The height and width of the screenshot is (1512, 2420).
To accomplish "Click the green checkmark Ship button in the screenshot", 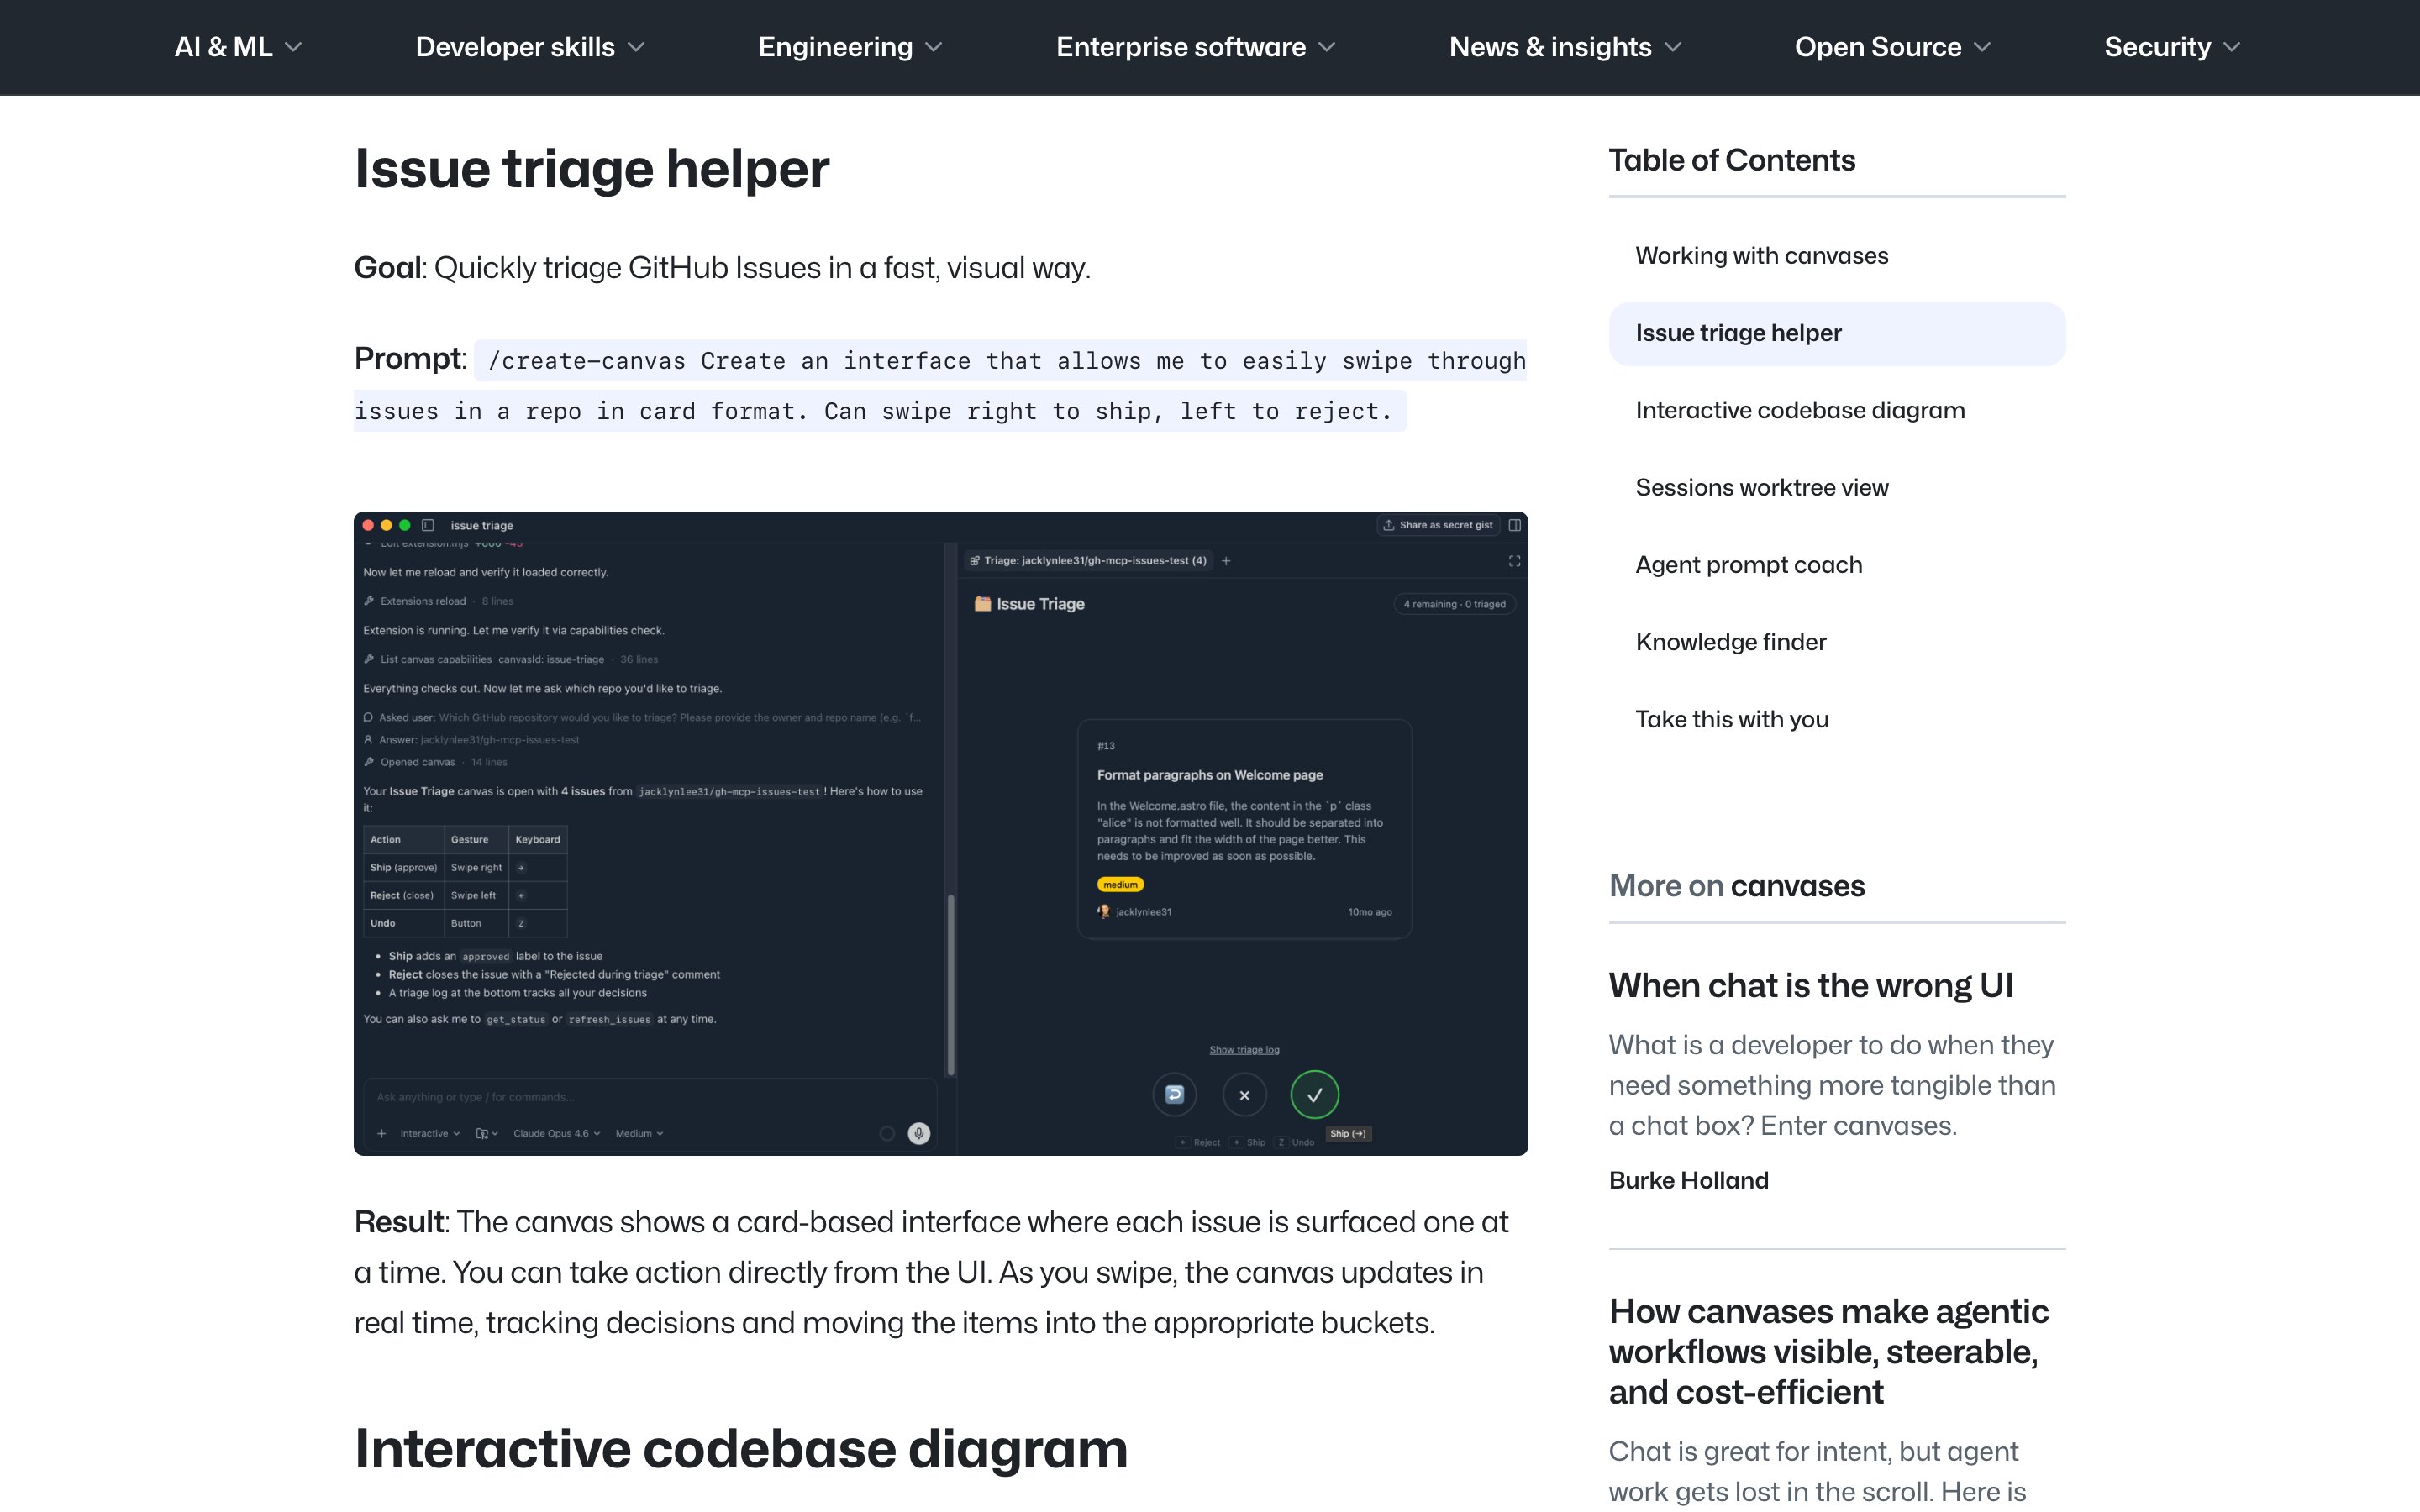I will click(1314, 1095).
